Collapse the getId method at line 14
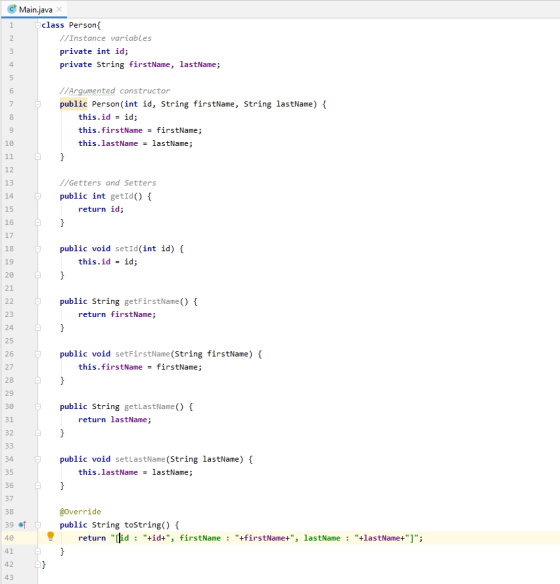Viewport: 560px width, 584px height. click(x=38, y=196)
